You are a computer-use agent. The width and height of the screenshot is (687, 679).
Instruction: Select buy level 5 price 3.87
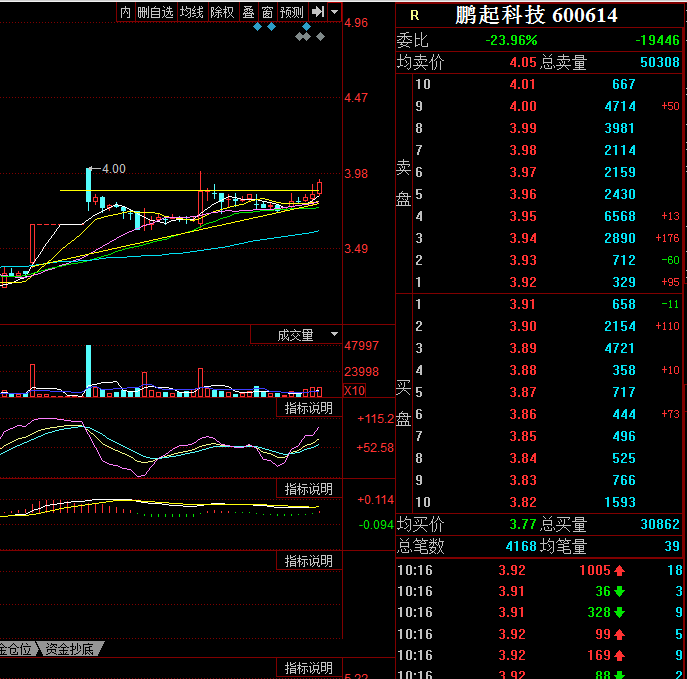(523, 392)
